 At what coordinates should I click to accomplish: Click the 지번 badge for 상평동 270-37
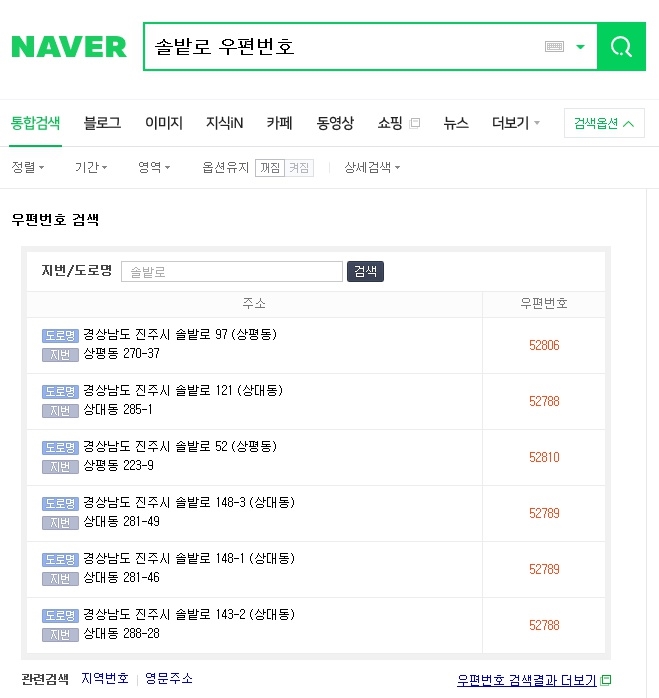(x=60, y=355)
